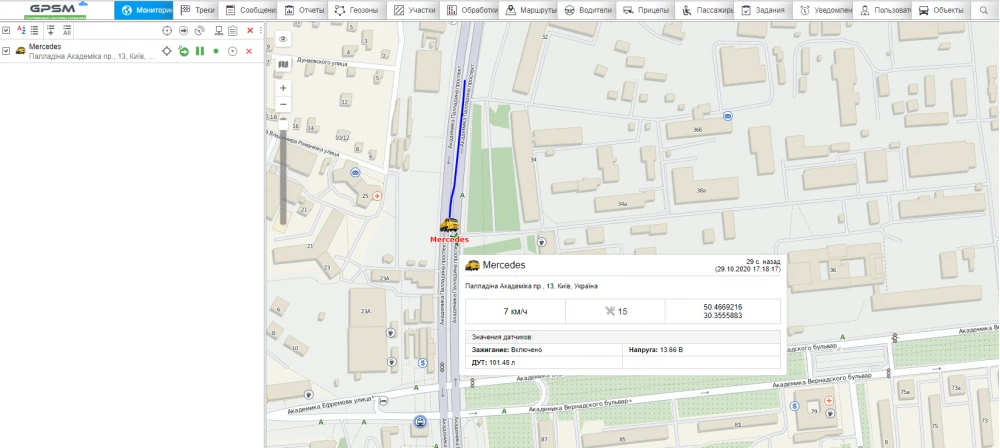Viewport: 1000px width, 448px height.
Task: Go to the Водители tab
Action: [585, 10]
